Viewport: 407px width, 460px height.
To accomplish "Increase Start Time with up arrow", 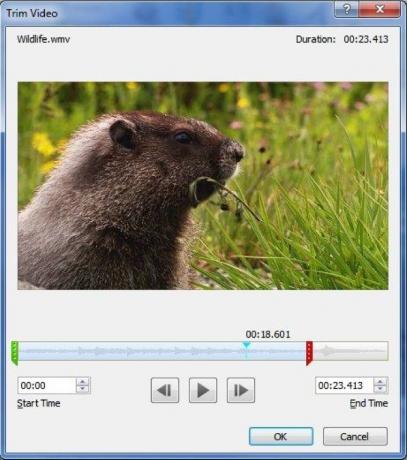I will [82, 381].
